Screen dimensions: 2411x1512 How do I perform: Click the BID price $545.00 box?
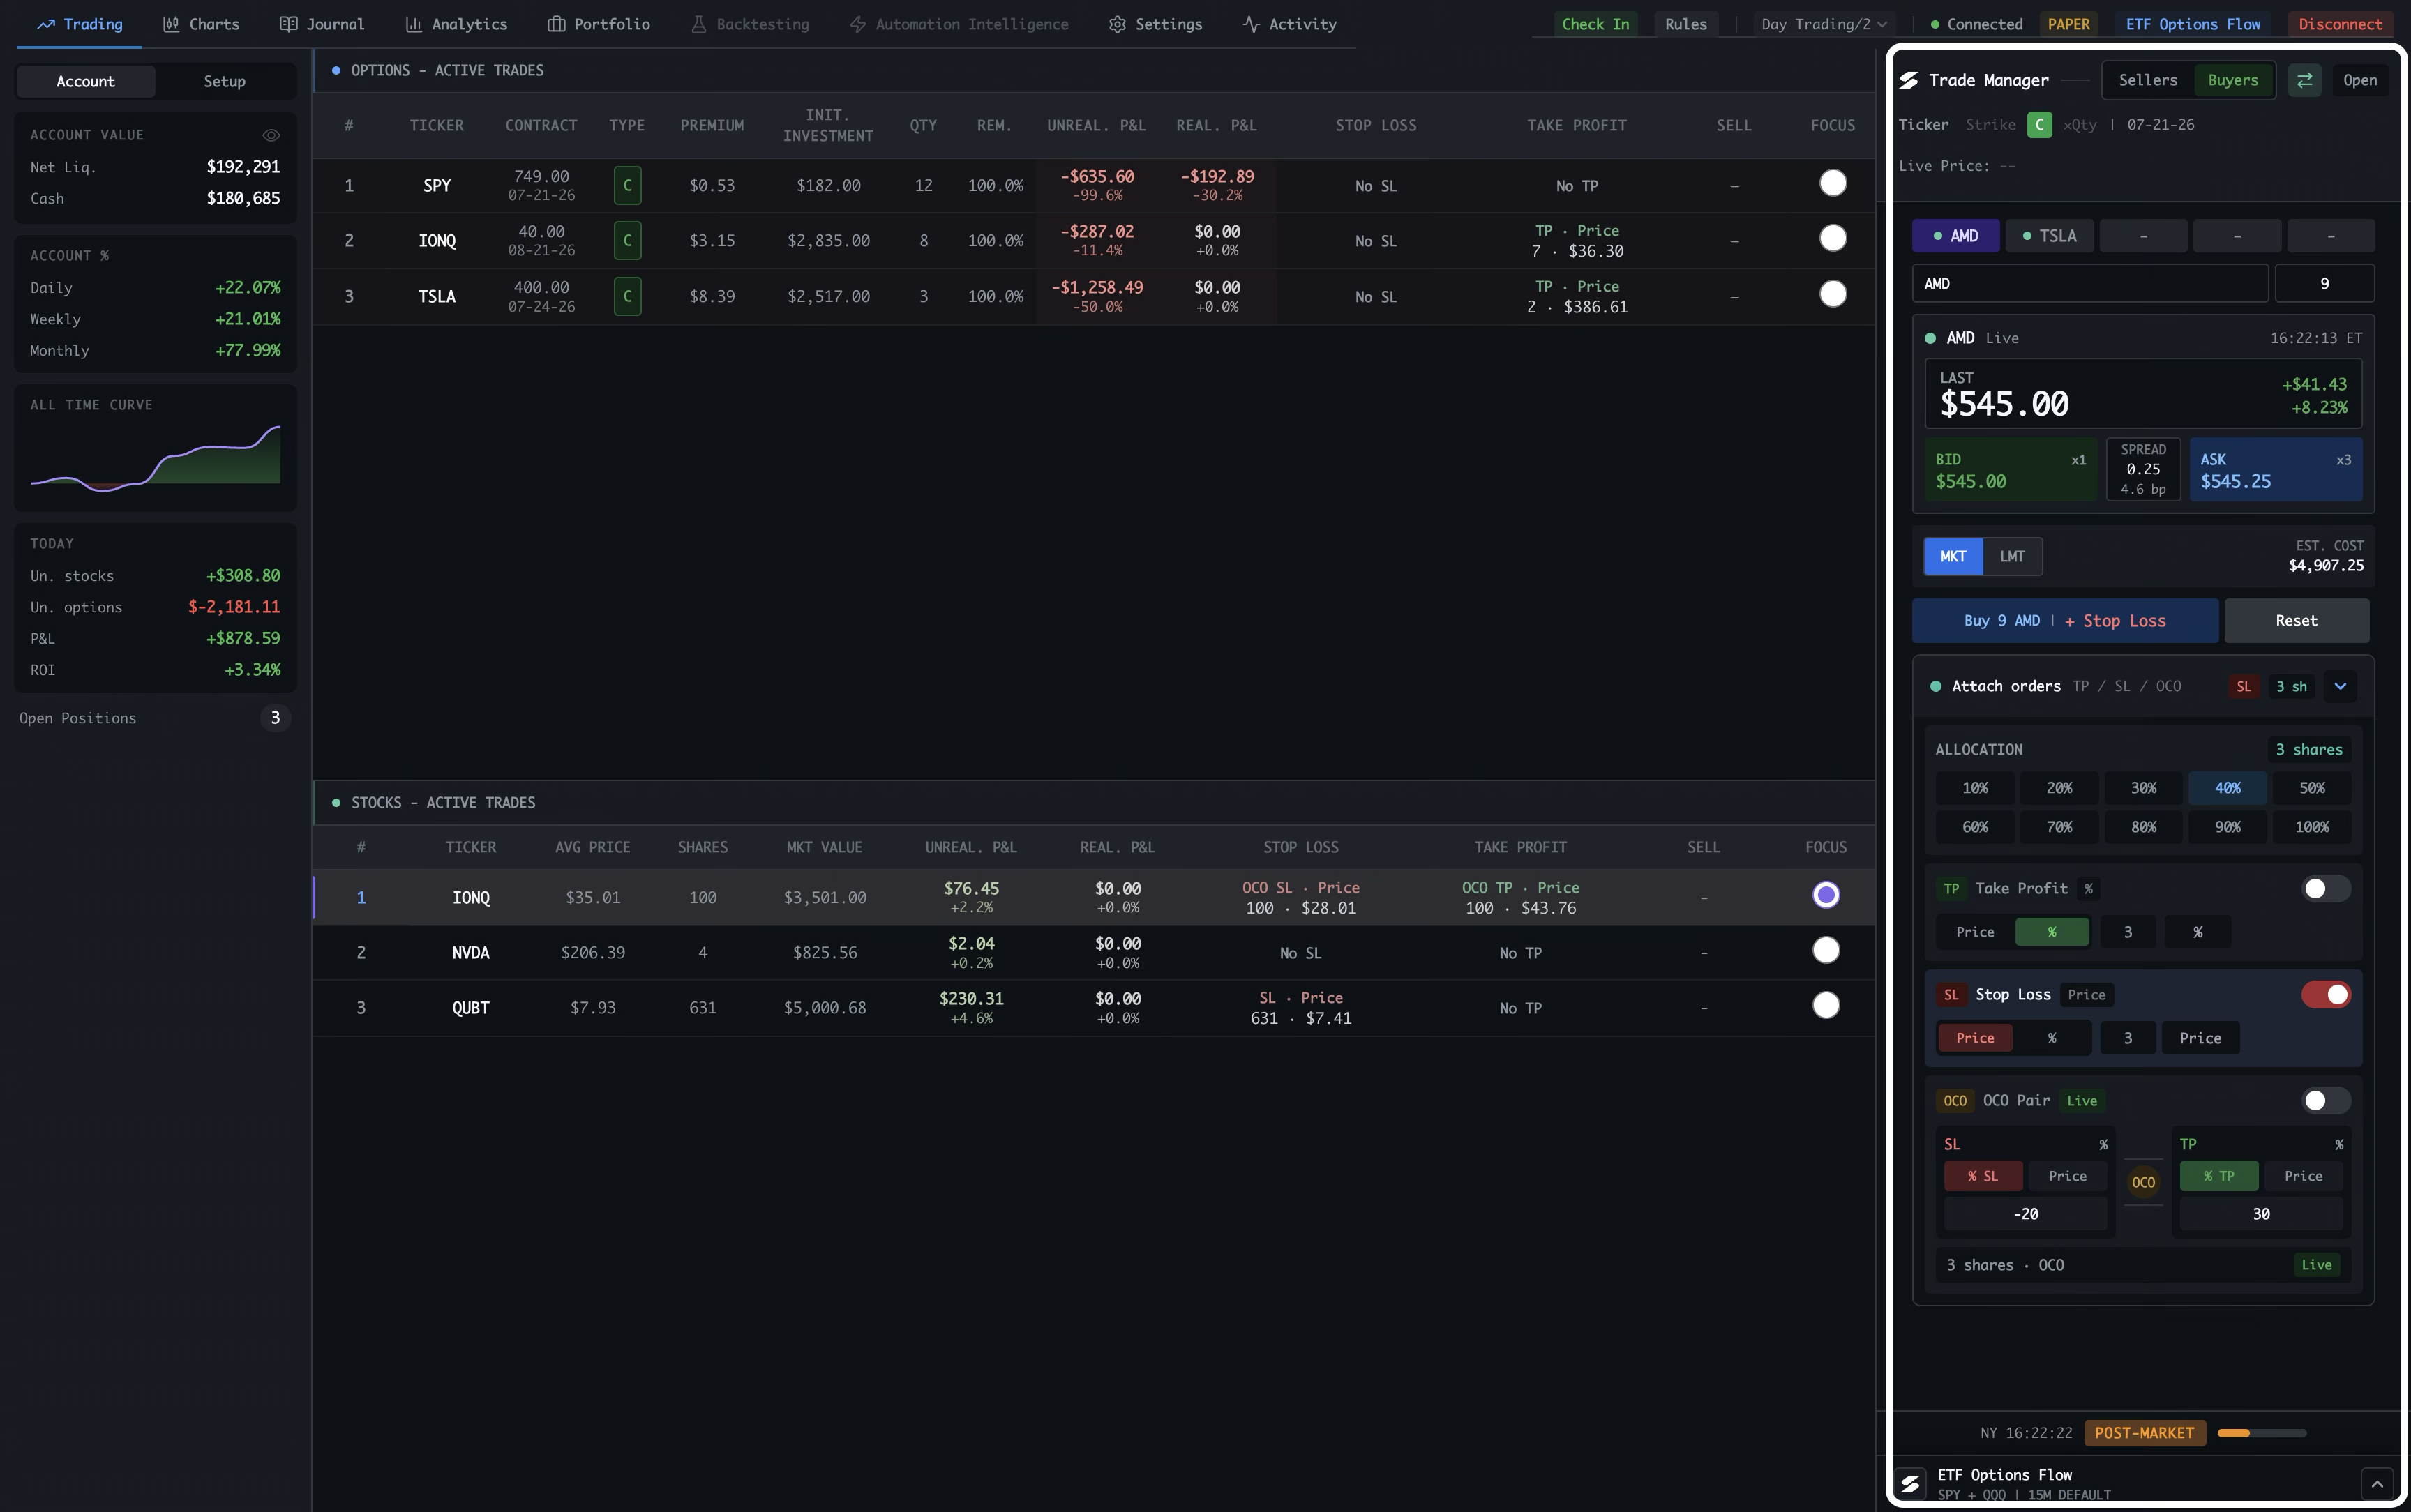point(2010,470)
